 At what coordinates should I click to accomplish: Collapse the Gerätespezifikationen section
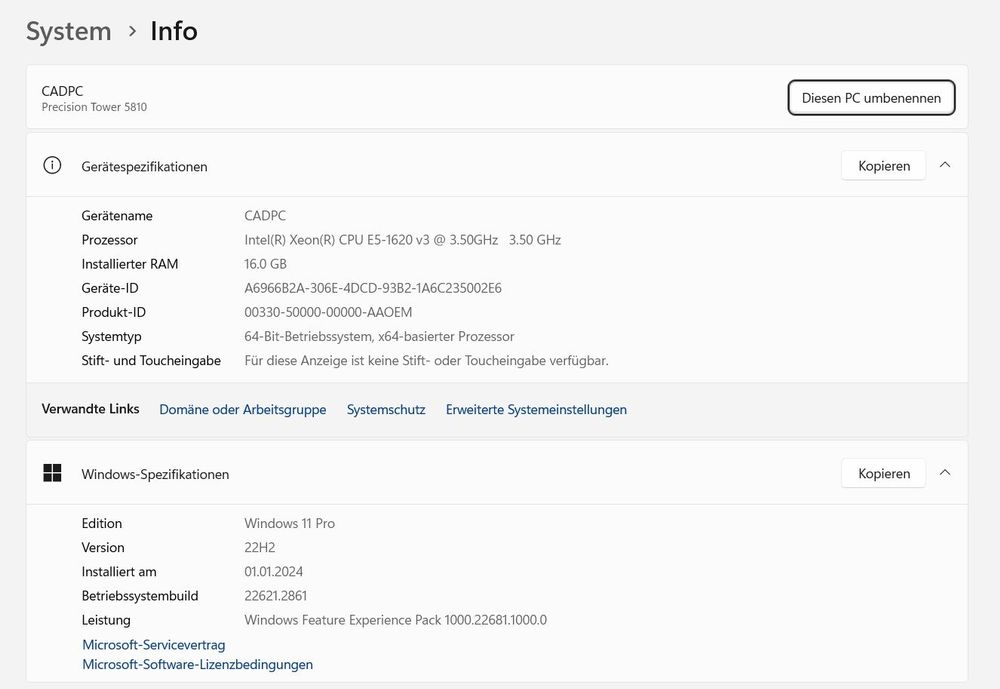945,165
